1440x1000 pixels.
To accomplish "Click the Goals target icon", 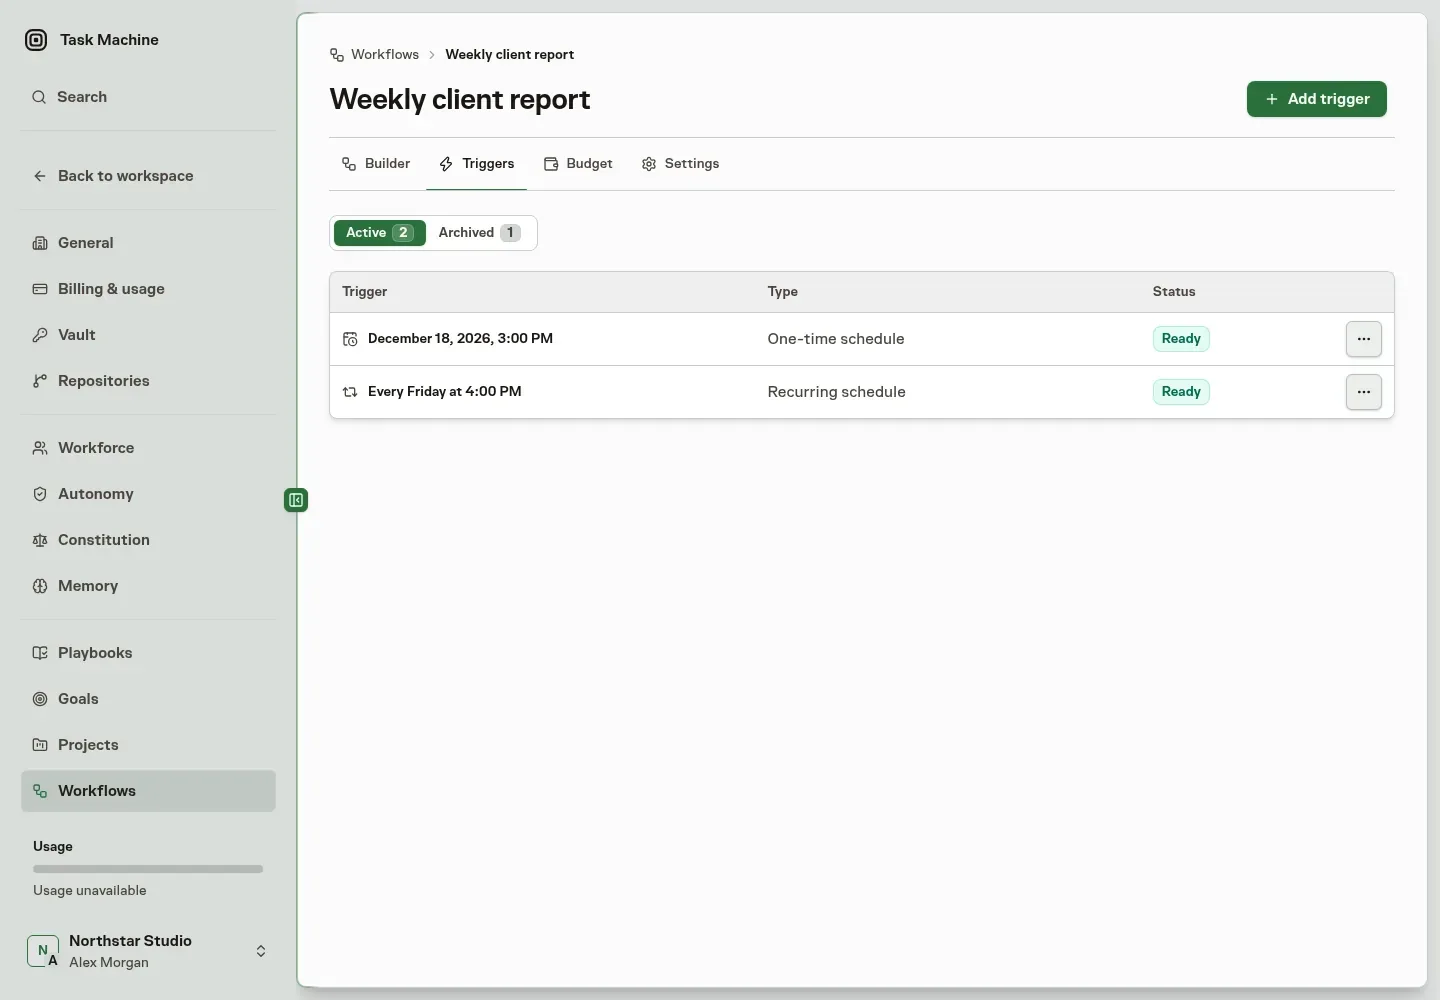I will 40,699.
